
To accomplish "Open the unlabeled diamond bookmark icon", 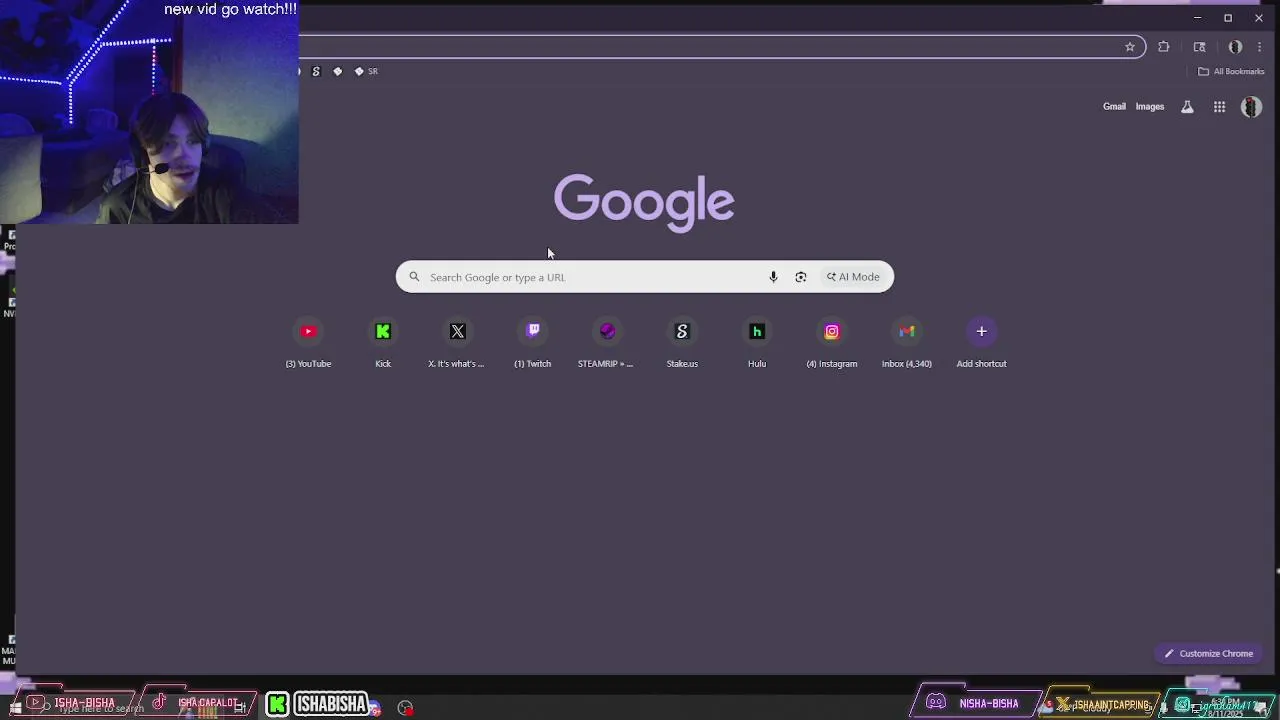I will pyautogui.click(x=337, y=71).
